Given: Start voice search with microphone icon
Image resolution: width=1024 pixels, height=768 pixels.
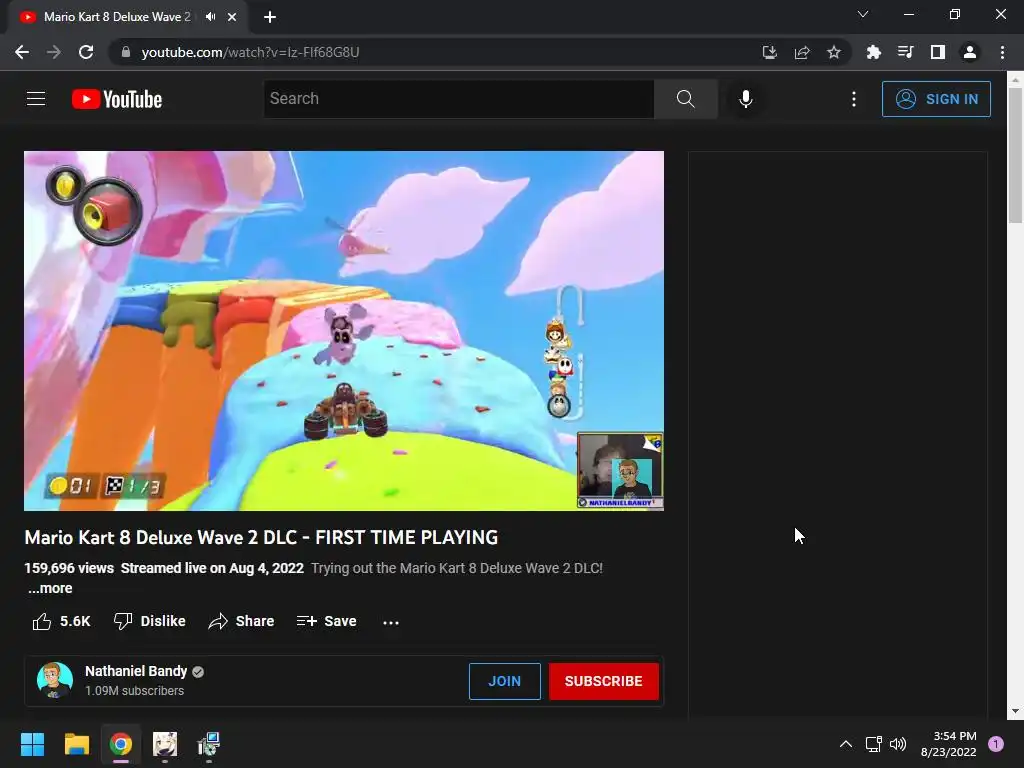Looking at the screenshot, I should (x=745, y=99).
